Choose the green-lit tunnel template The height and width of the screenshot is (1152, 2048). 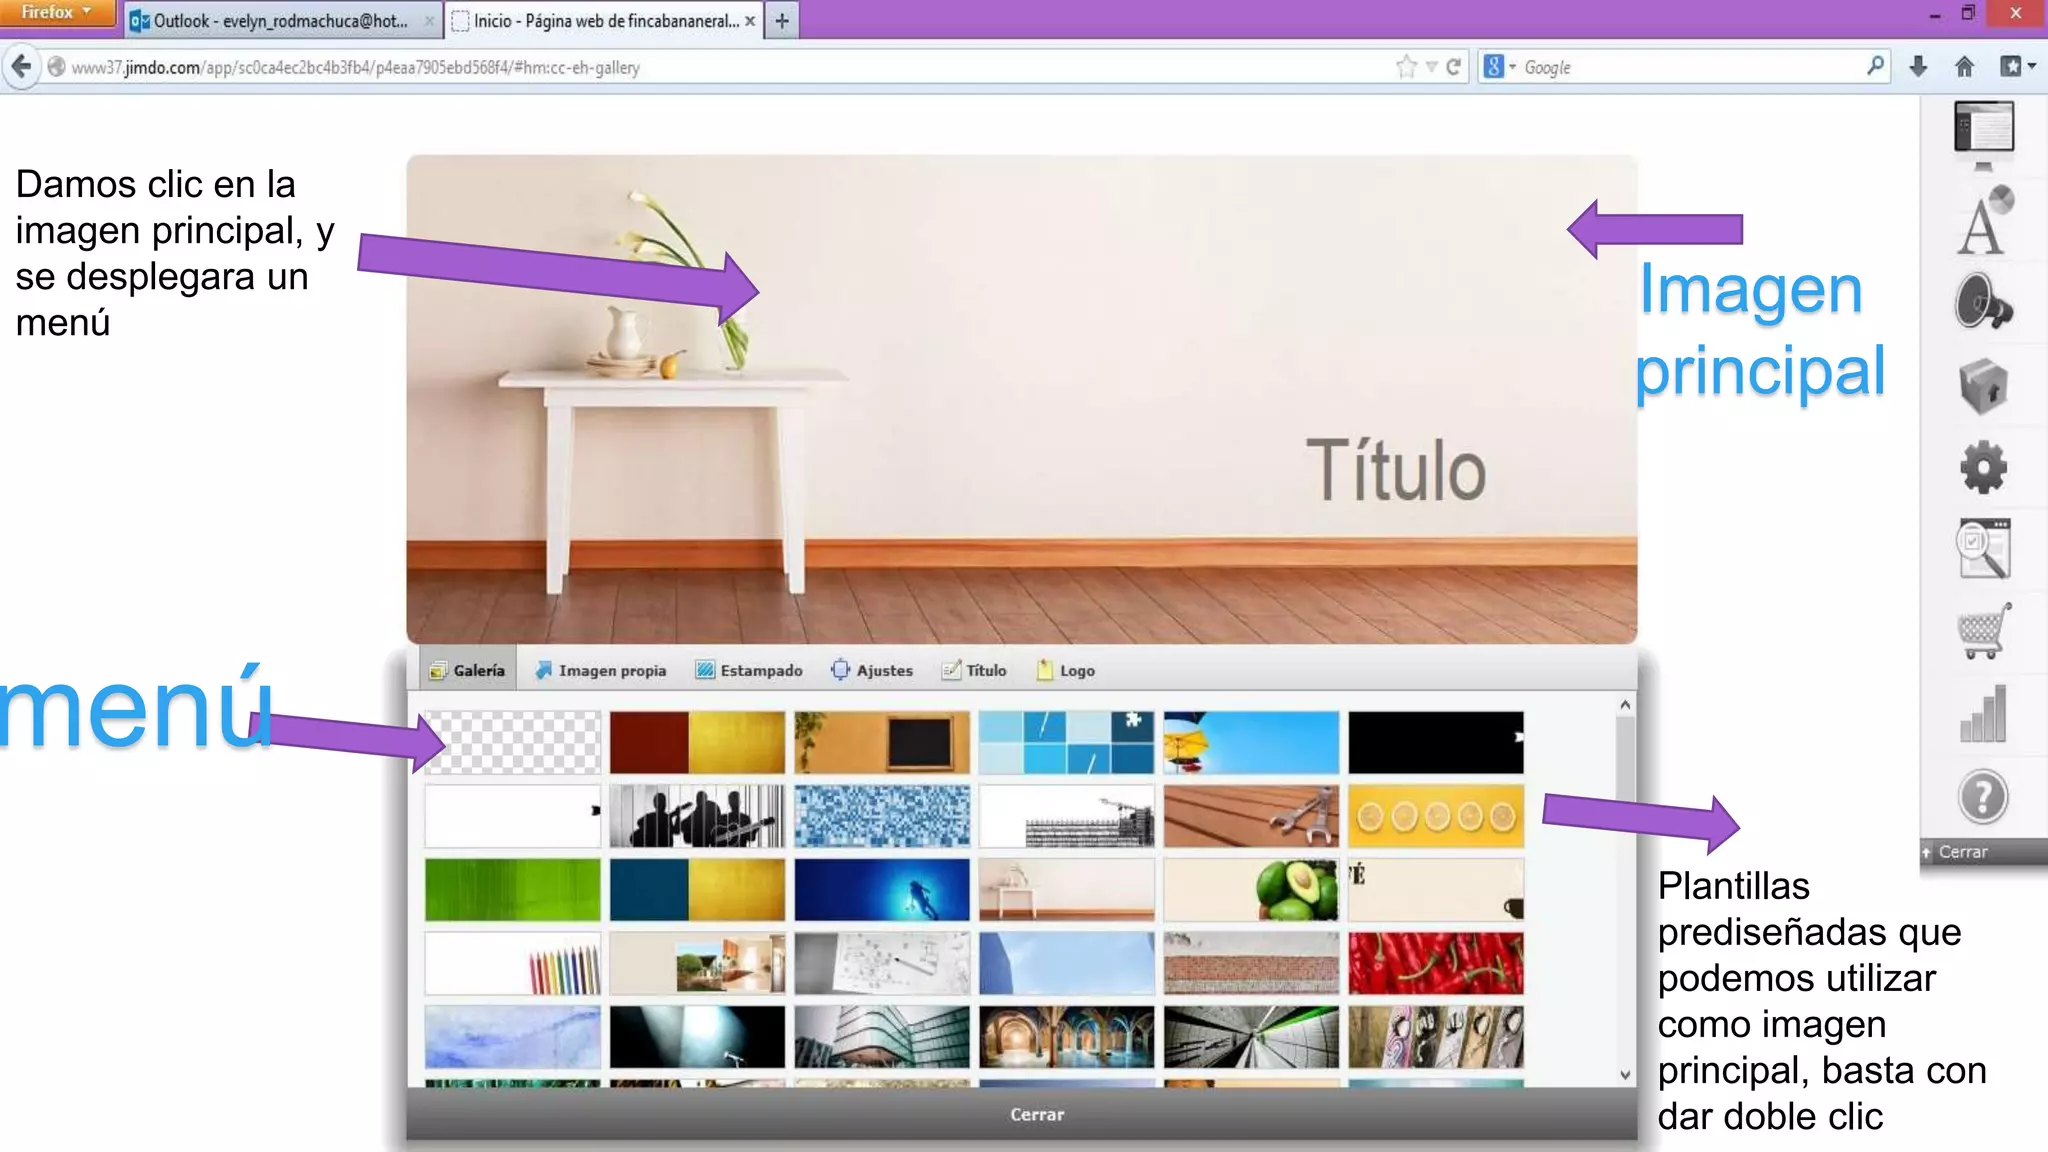click(1251, 1038)
